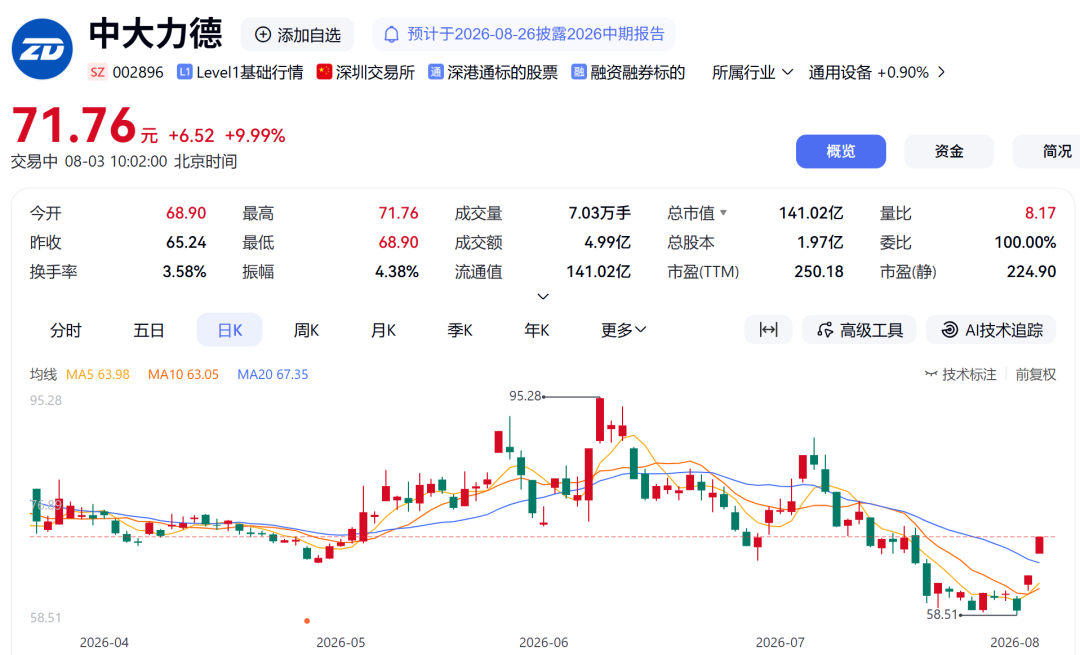Click the 量比 value 8.17

click(x=1040, y=214)
